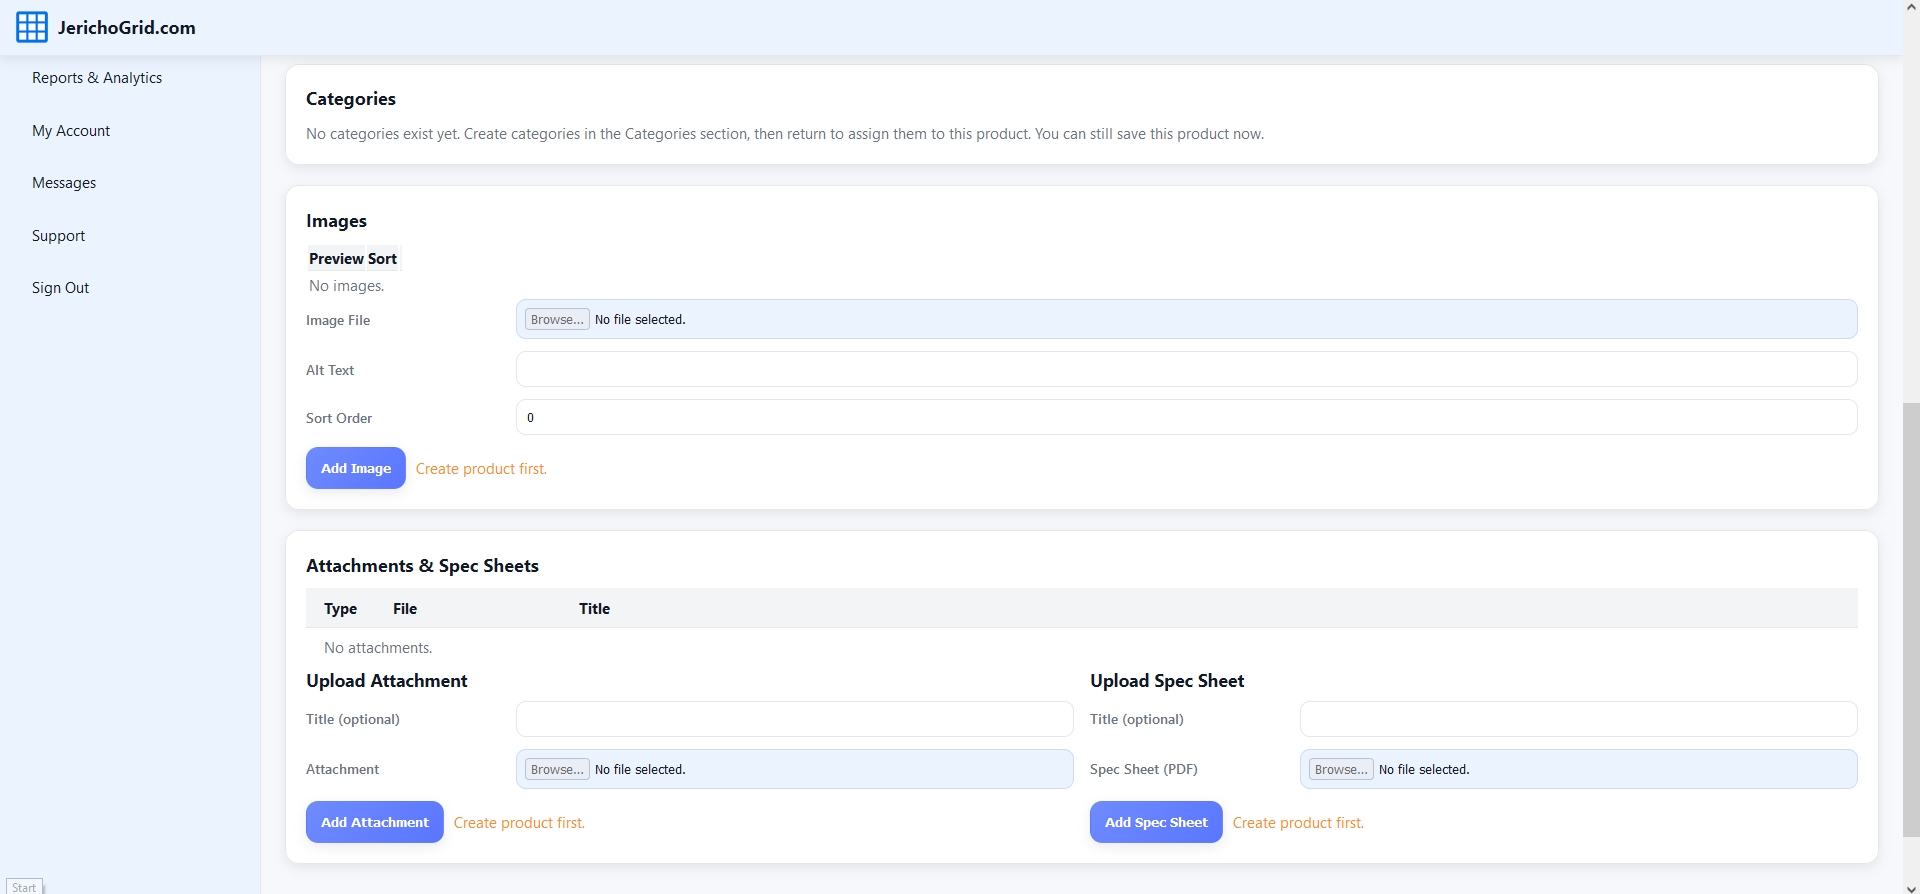
Task: Click the spec sheet Title (optional) field
Action: pos(1578,719)
